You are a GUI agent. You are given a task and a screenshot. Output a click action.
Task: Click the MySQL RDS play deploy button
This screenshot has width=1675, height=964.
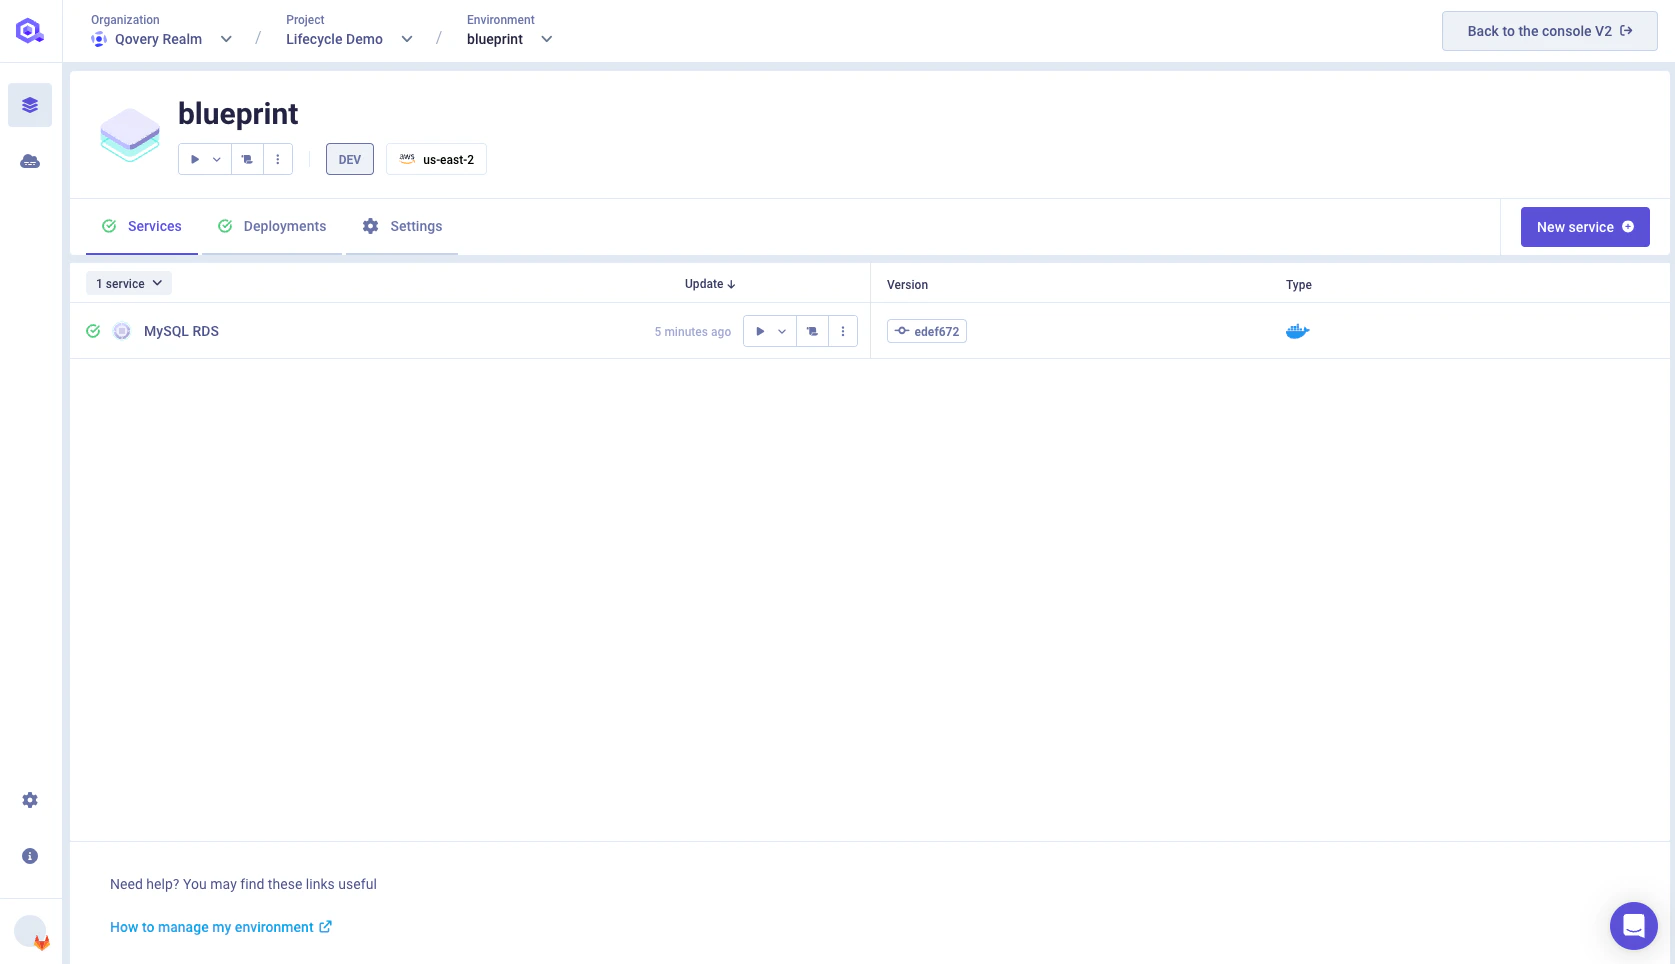click(760, 331)
